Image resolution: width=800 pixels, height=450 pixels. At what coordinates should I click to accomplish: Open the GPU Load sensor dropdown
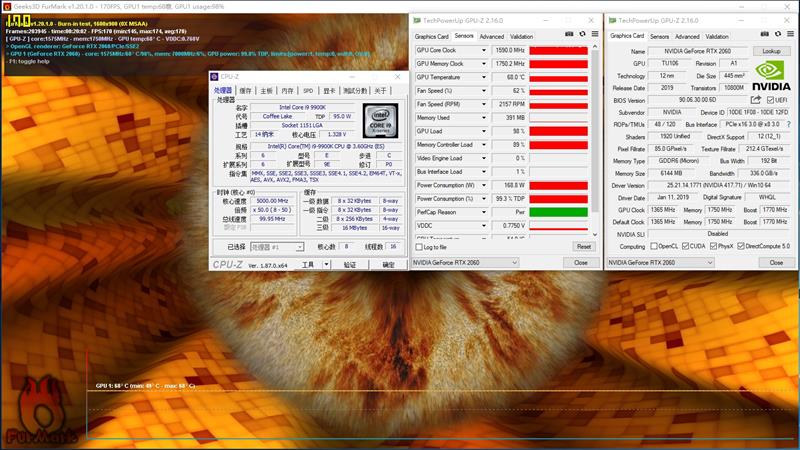[484, 131]
